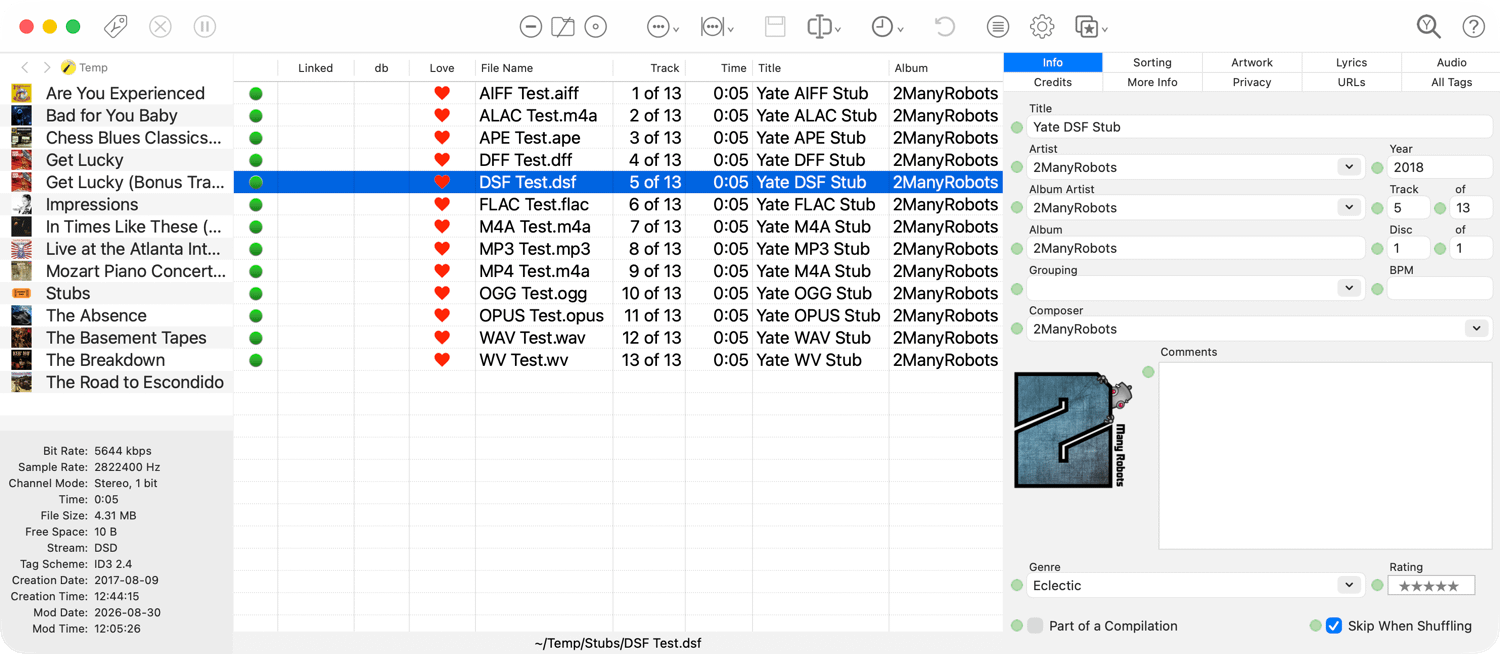Switch to the Artwork tab

(1252, 62)
